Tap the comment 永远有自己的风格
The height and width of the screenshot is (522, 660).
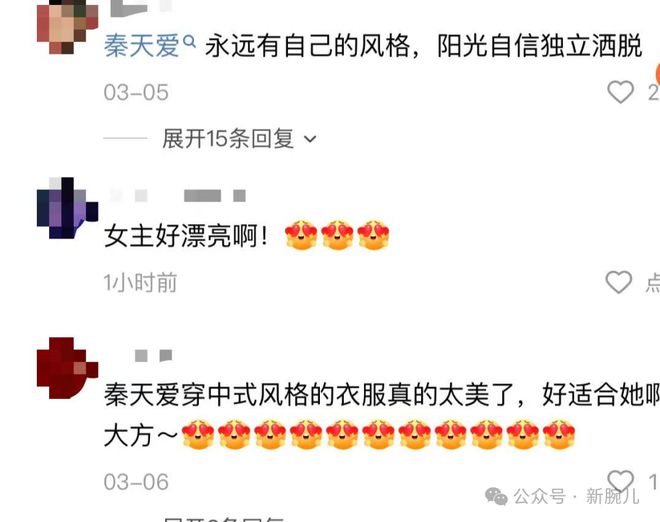[x=423, y=45]
